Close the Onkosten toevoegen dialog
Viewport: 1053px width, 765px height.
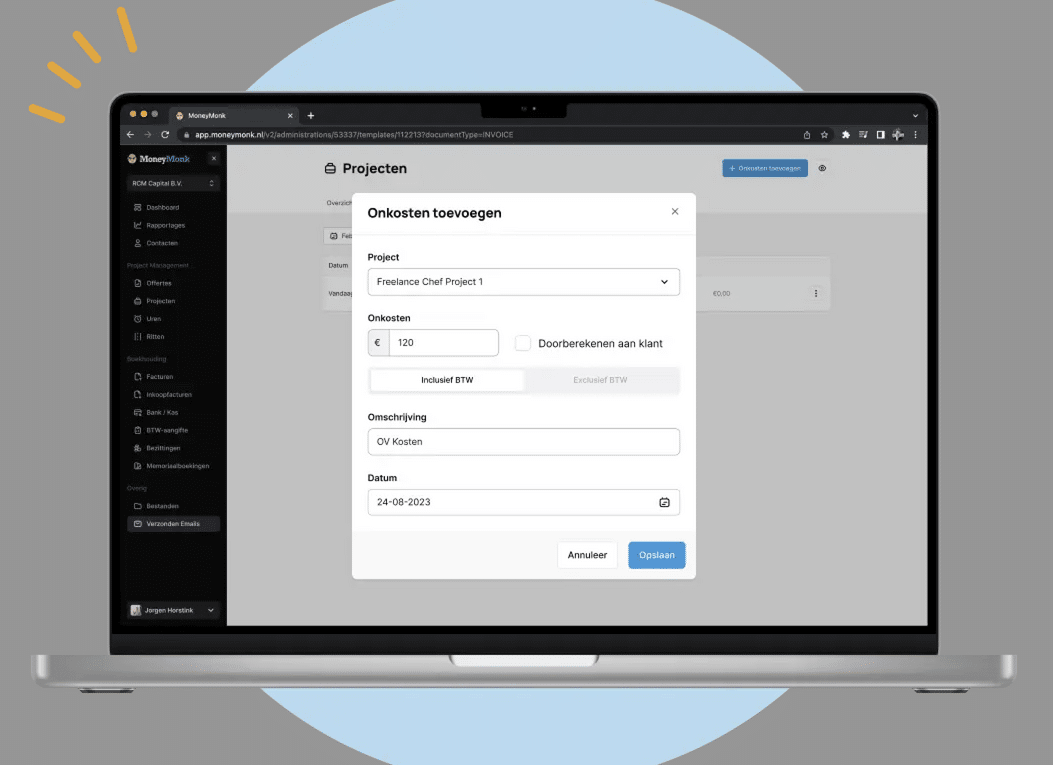coord(675,212)
